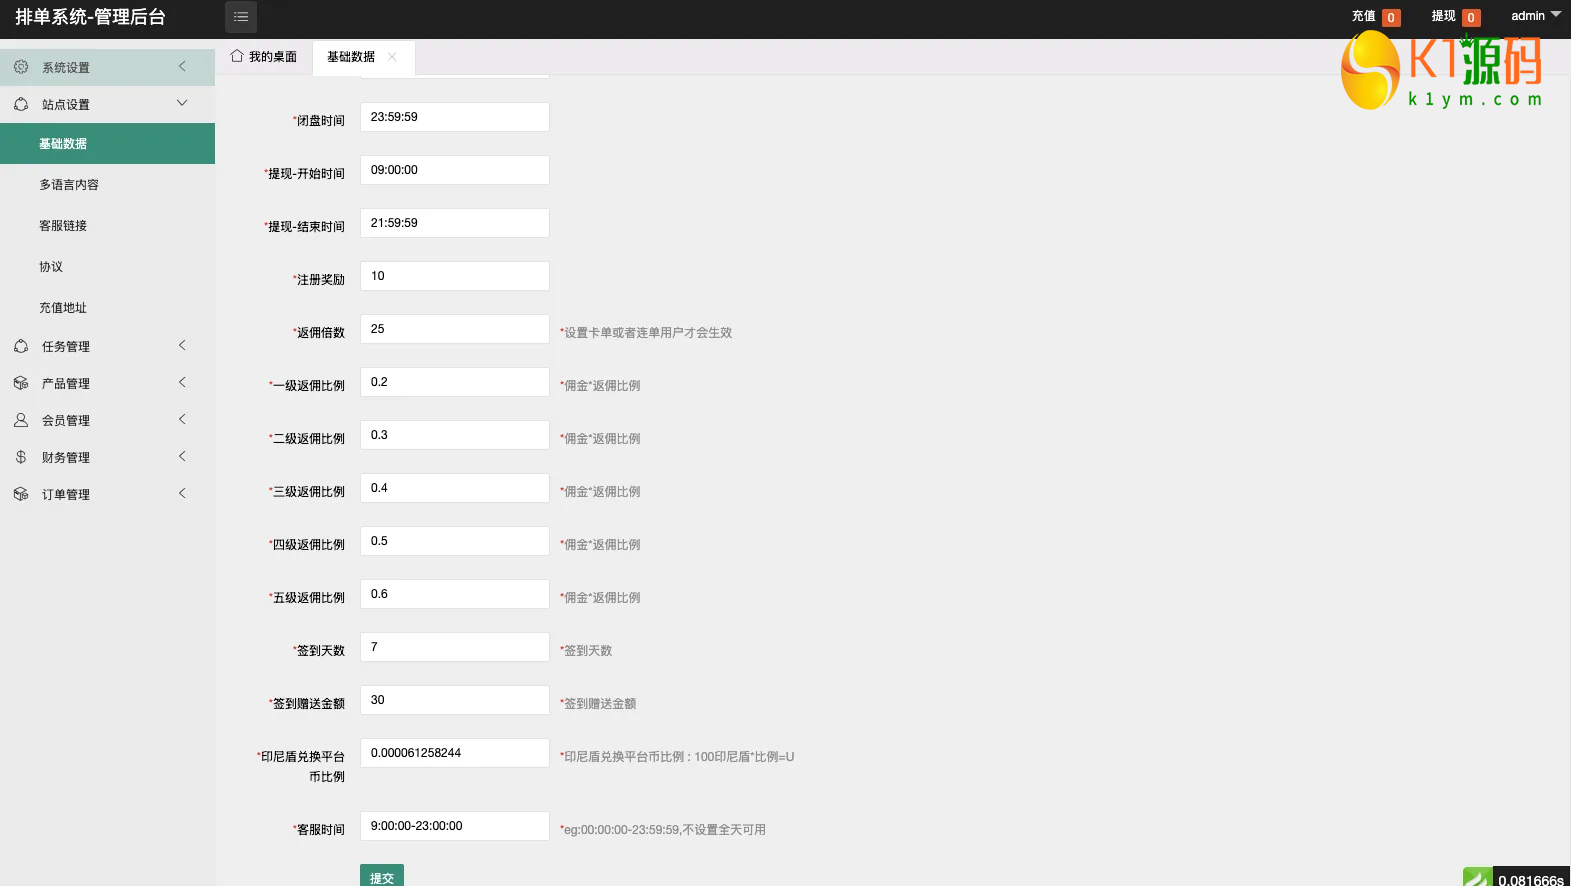Open the 任务管理 menu item

click(108, 346)
